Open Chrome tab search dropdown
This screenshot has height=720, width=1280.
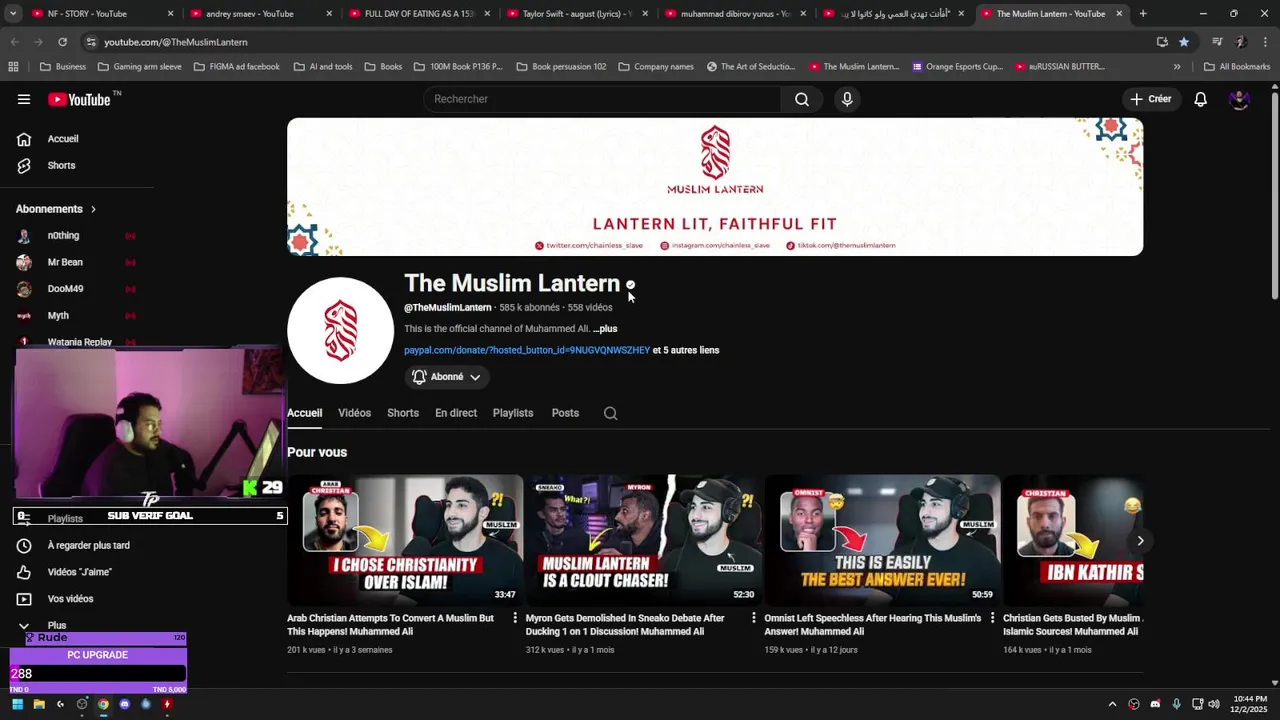pos(14,14)
